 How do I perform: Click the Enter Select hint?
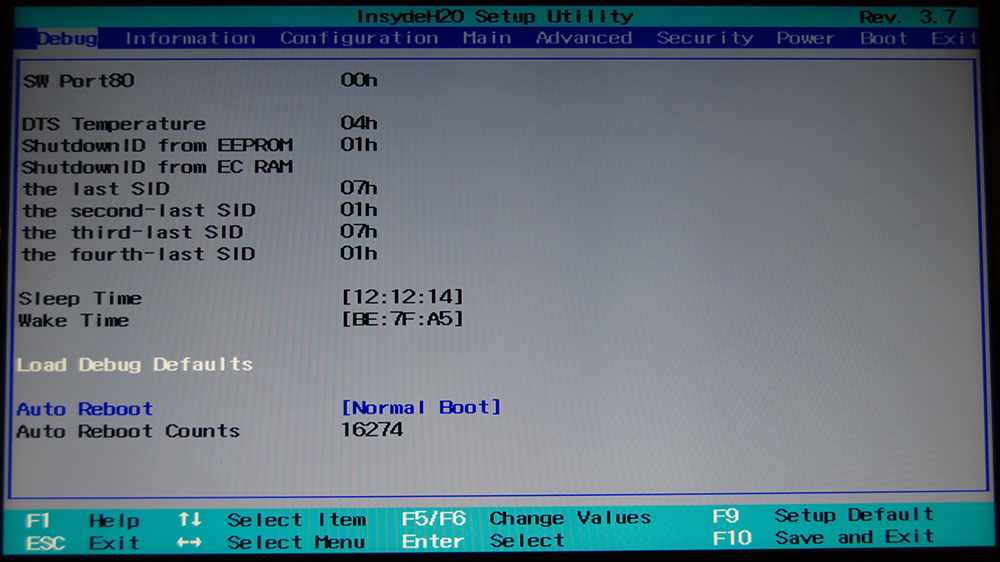tap(483, 541)
